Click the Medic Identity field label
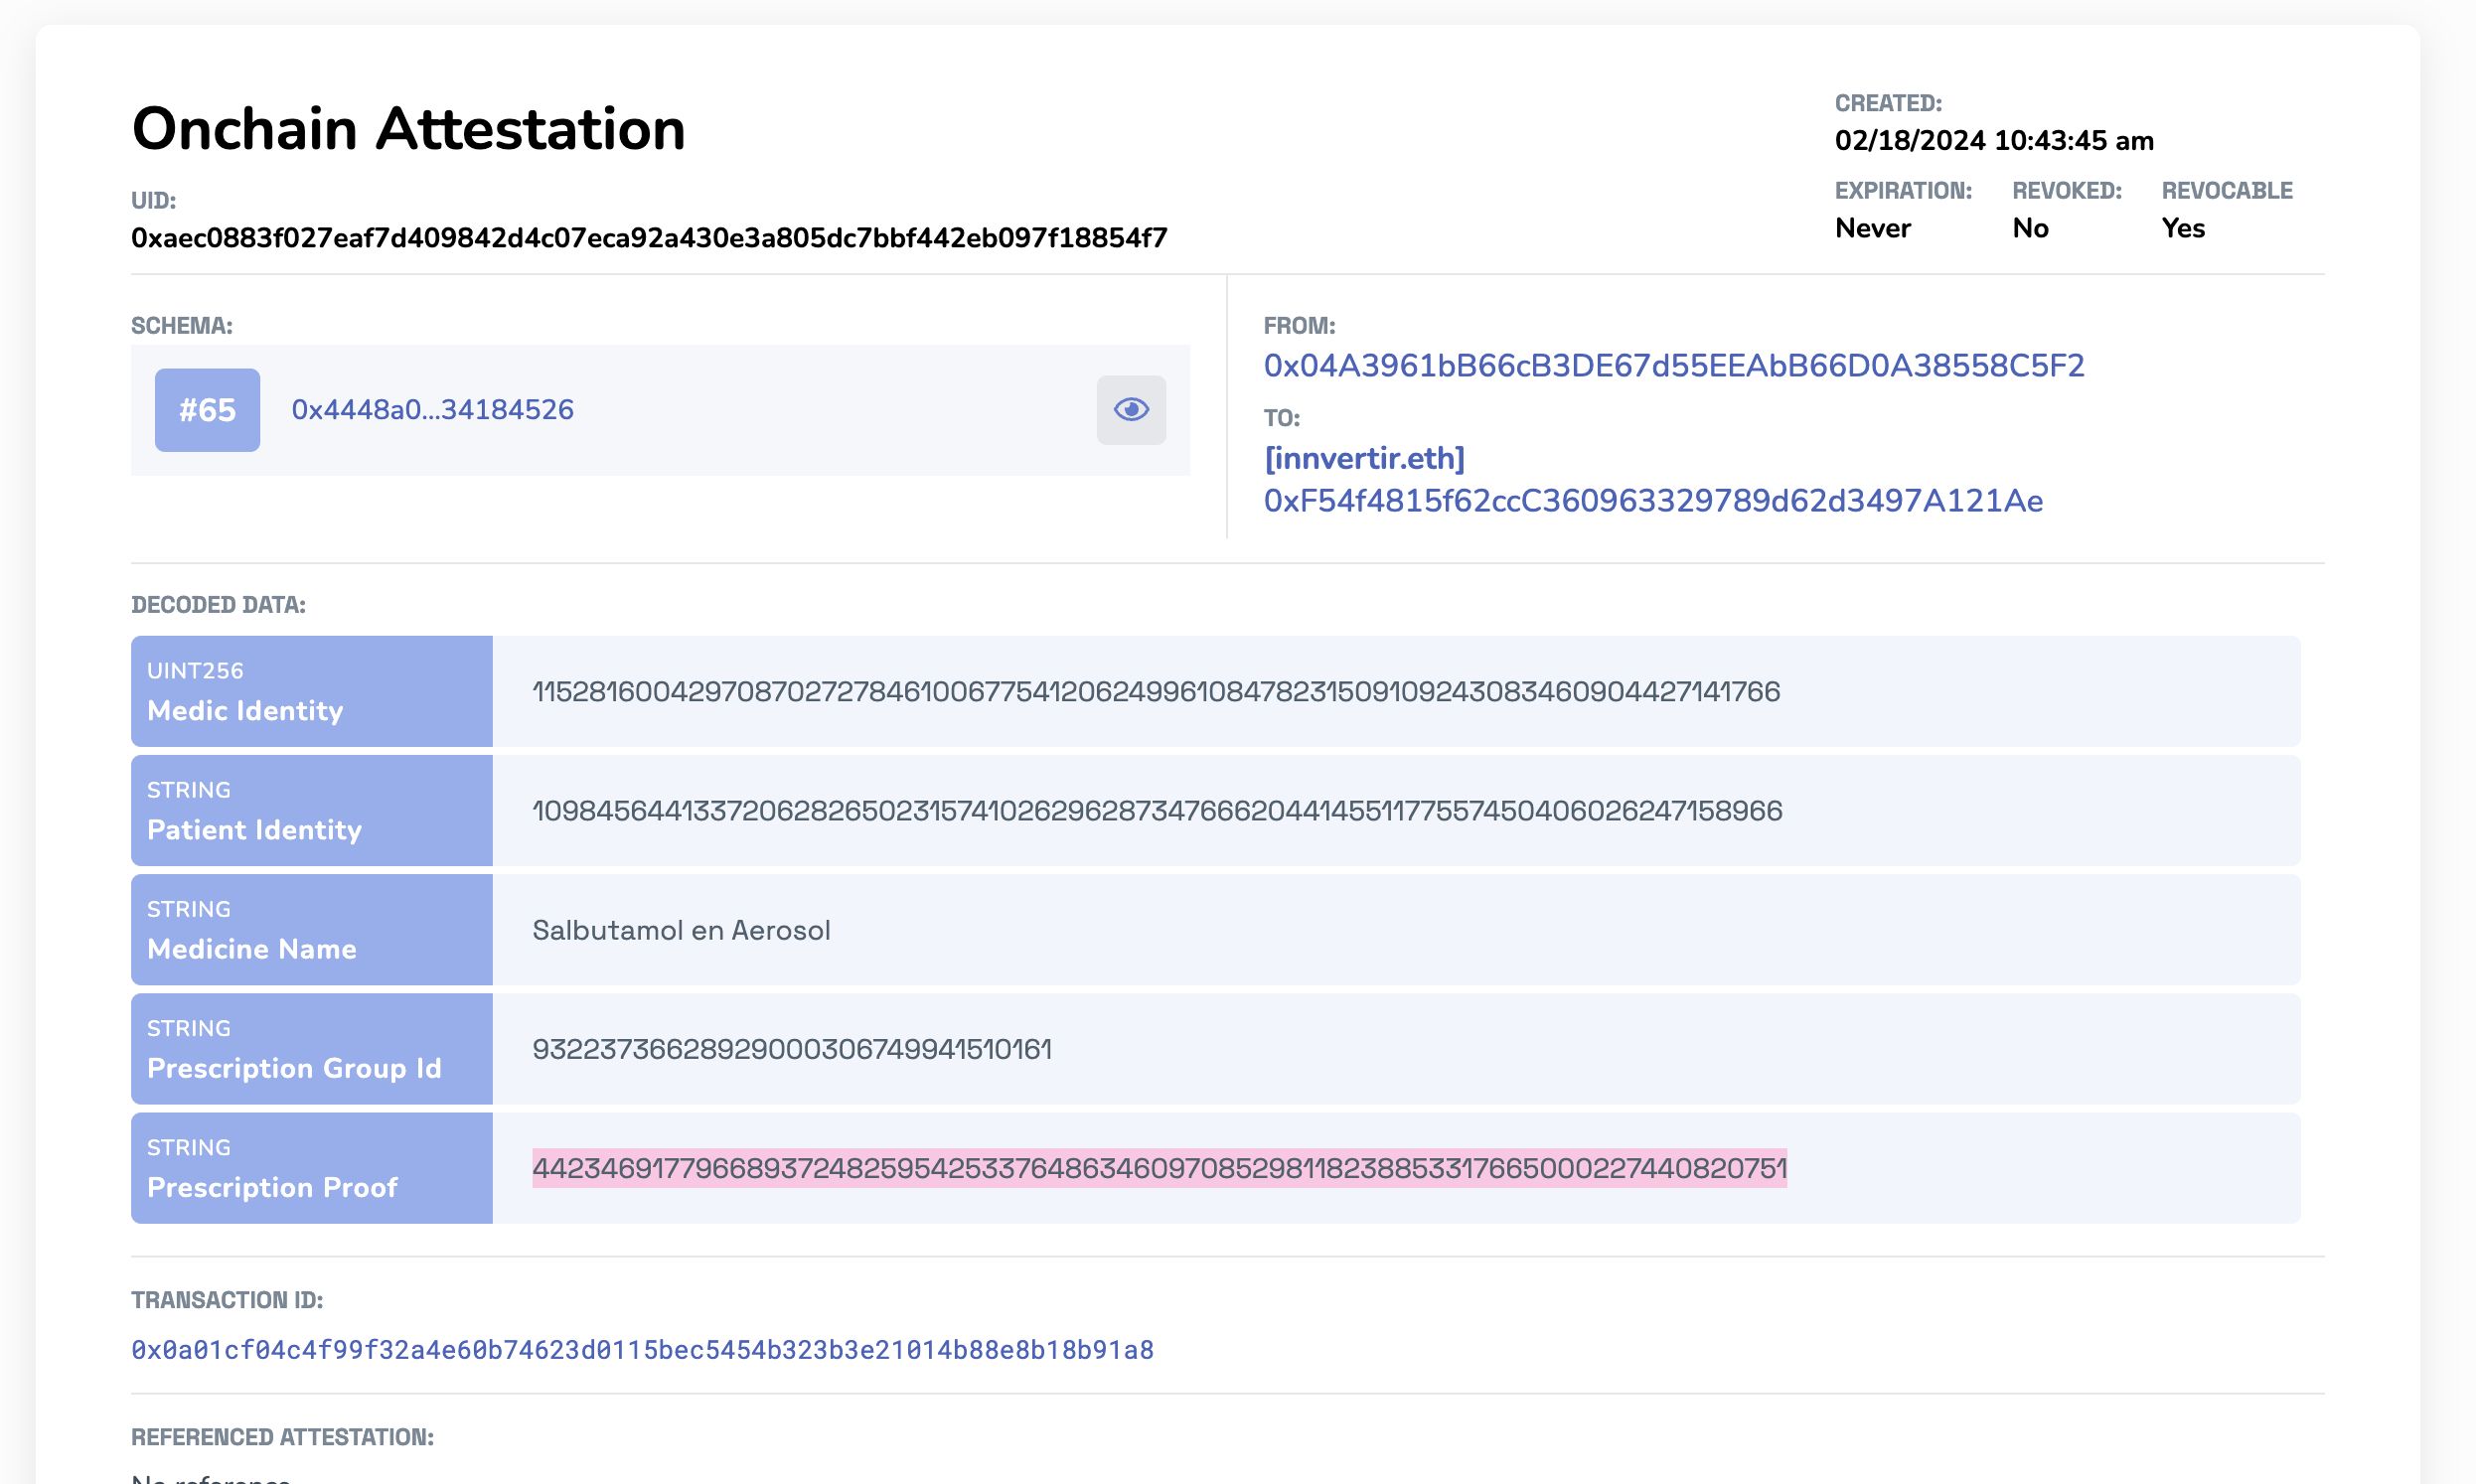This screenshot has height=1484, width=2476. 245,711
